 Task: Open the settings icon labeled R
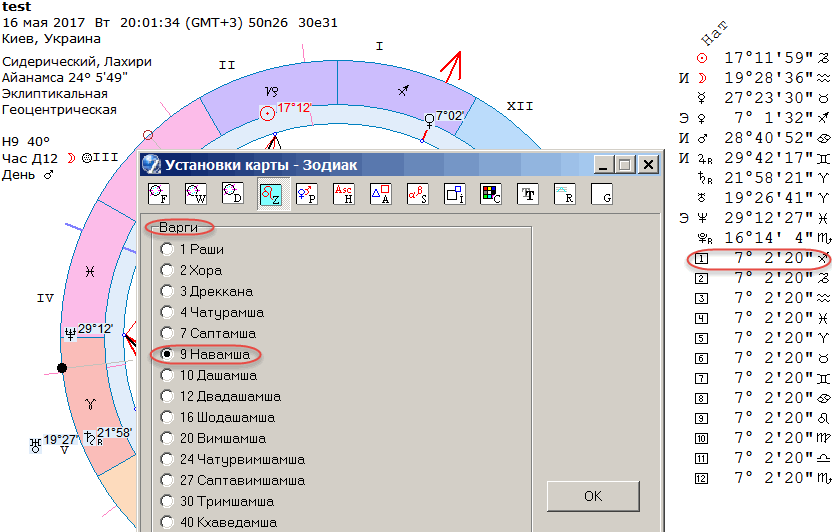tap(565, 194)
